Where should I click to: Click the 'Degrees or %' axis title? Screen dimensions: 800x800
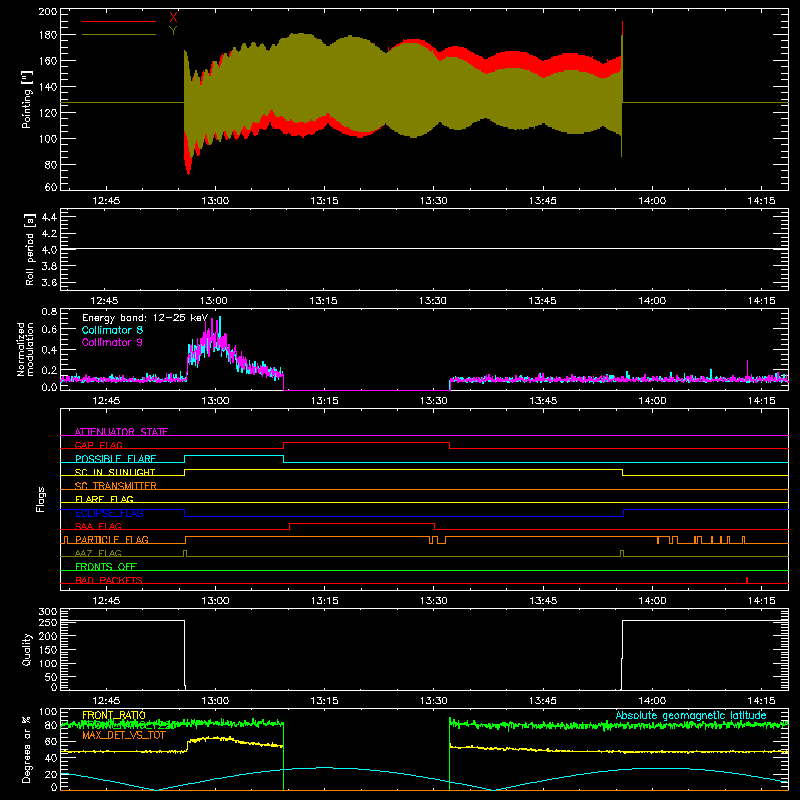(27, 749)
